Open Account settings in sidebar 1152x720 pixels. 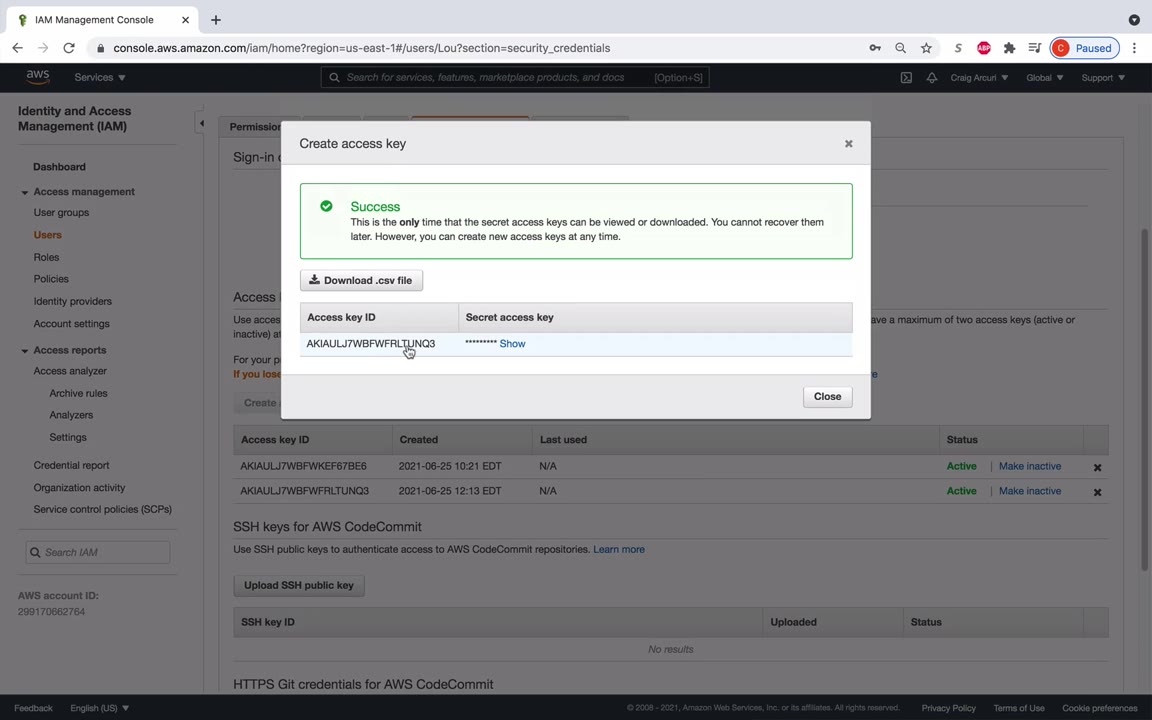coord(71,323)
